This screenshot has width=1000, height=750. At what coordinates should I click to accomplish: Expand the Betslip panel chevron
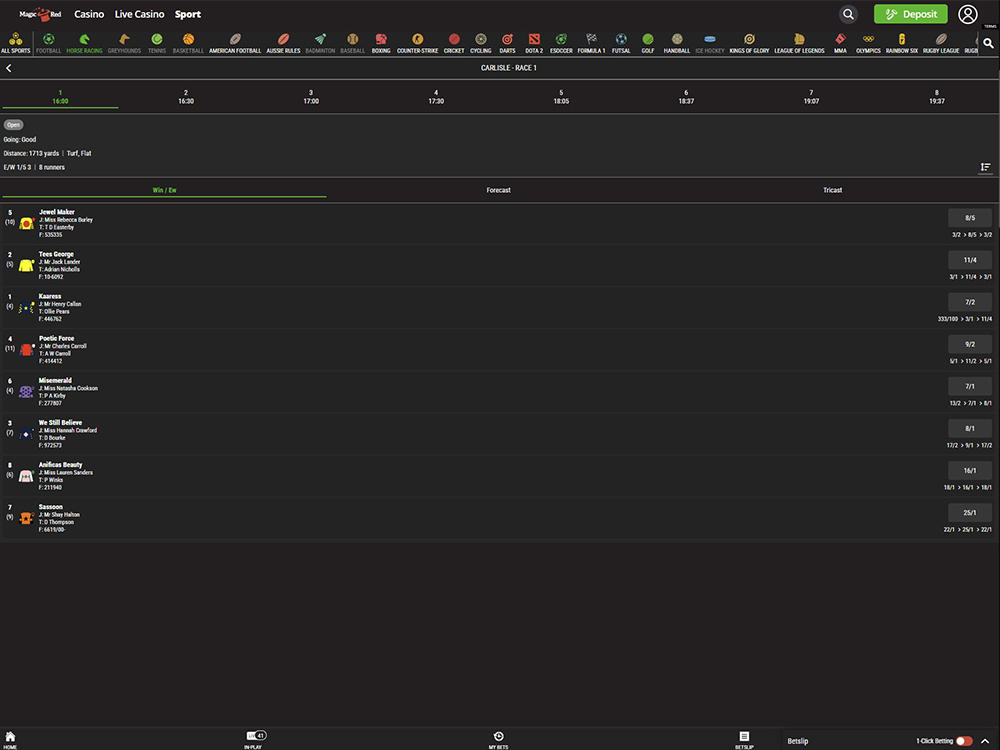[x=984, y=741]
